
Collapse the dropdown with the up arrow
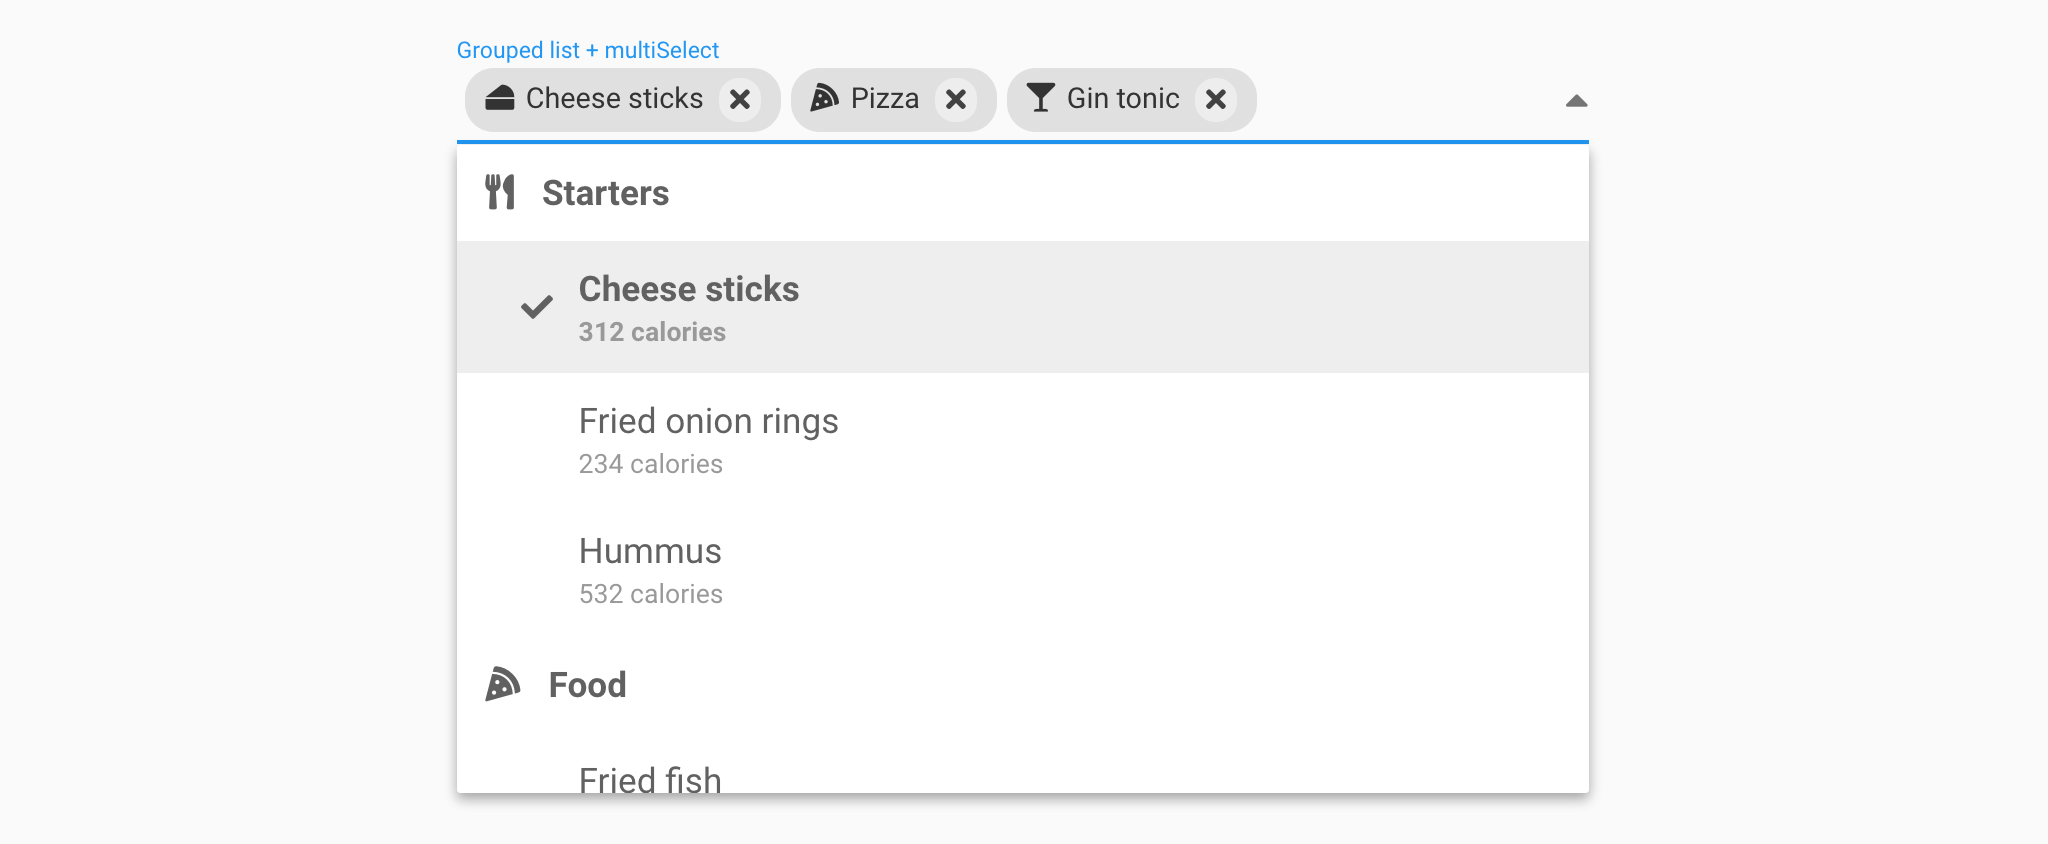[x=1576, y=101]
